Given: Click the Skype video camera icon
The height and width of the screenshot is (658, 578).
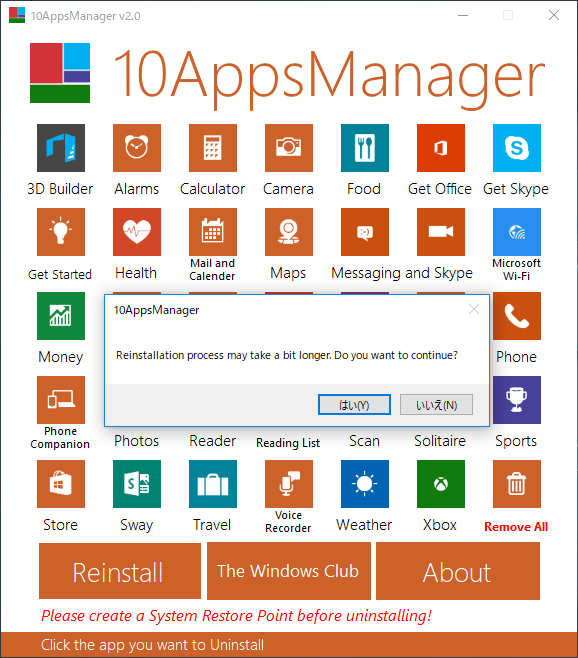Looking at the screenshot, I should (x=441, y=232).
